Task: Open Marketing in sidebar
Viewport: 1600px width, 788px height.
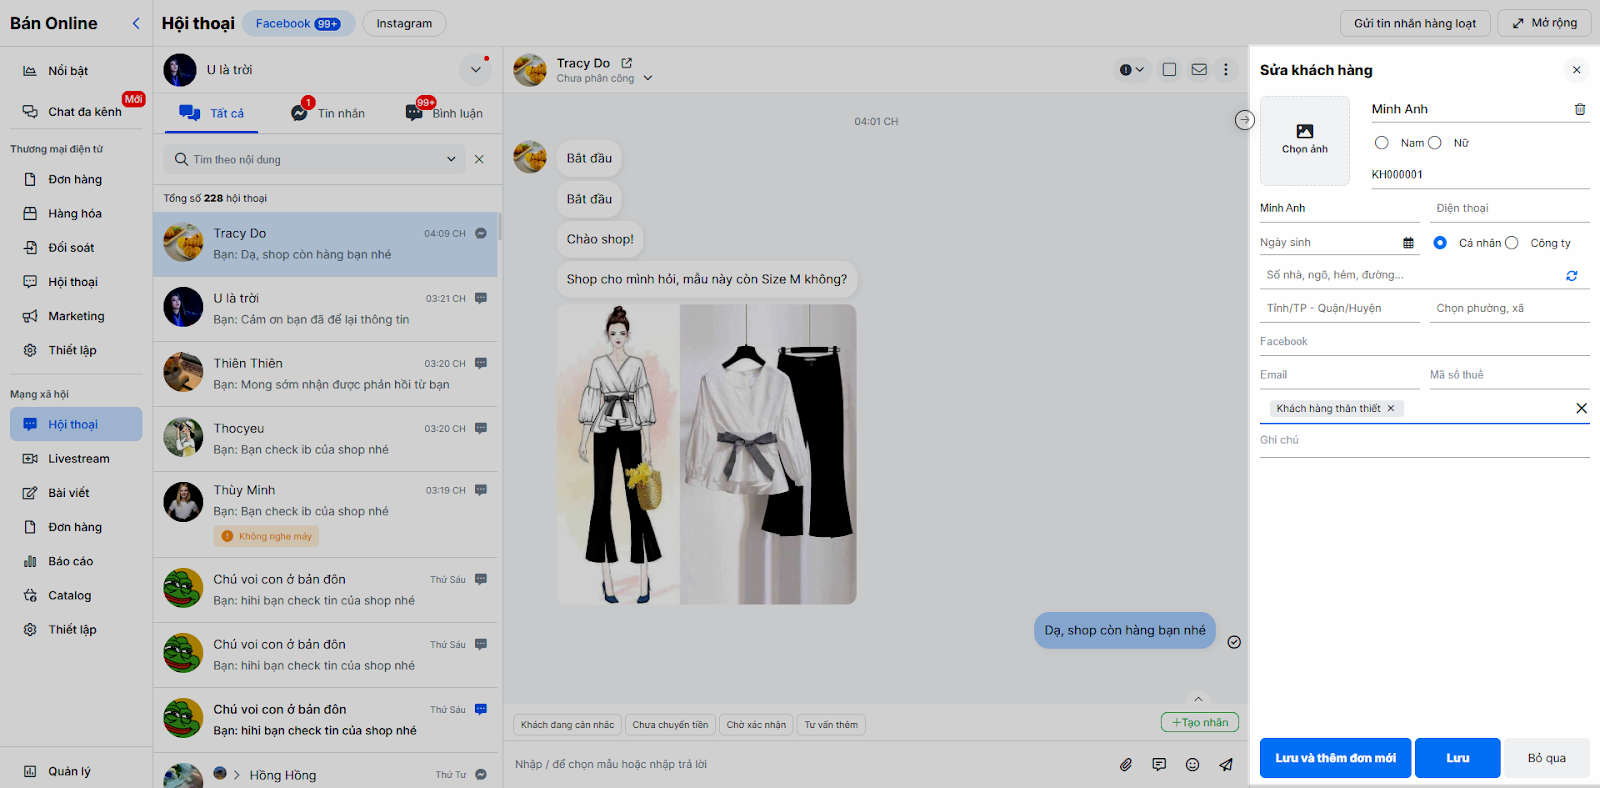Action: click(x=76, y=316)
